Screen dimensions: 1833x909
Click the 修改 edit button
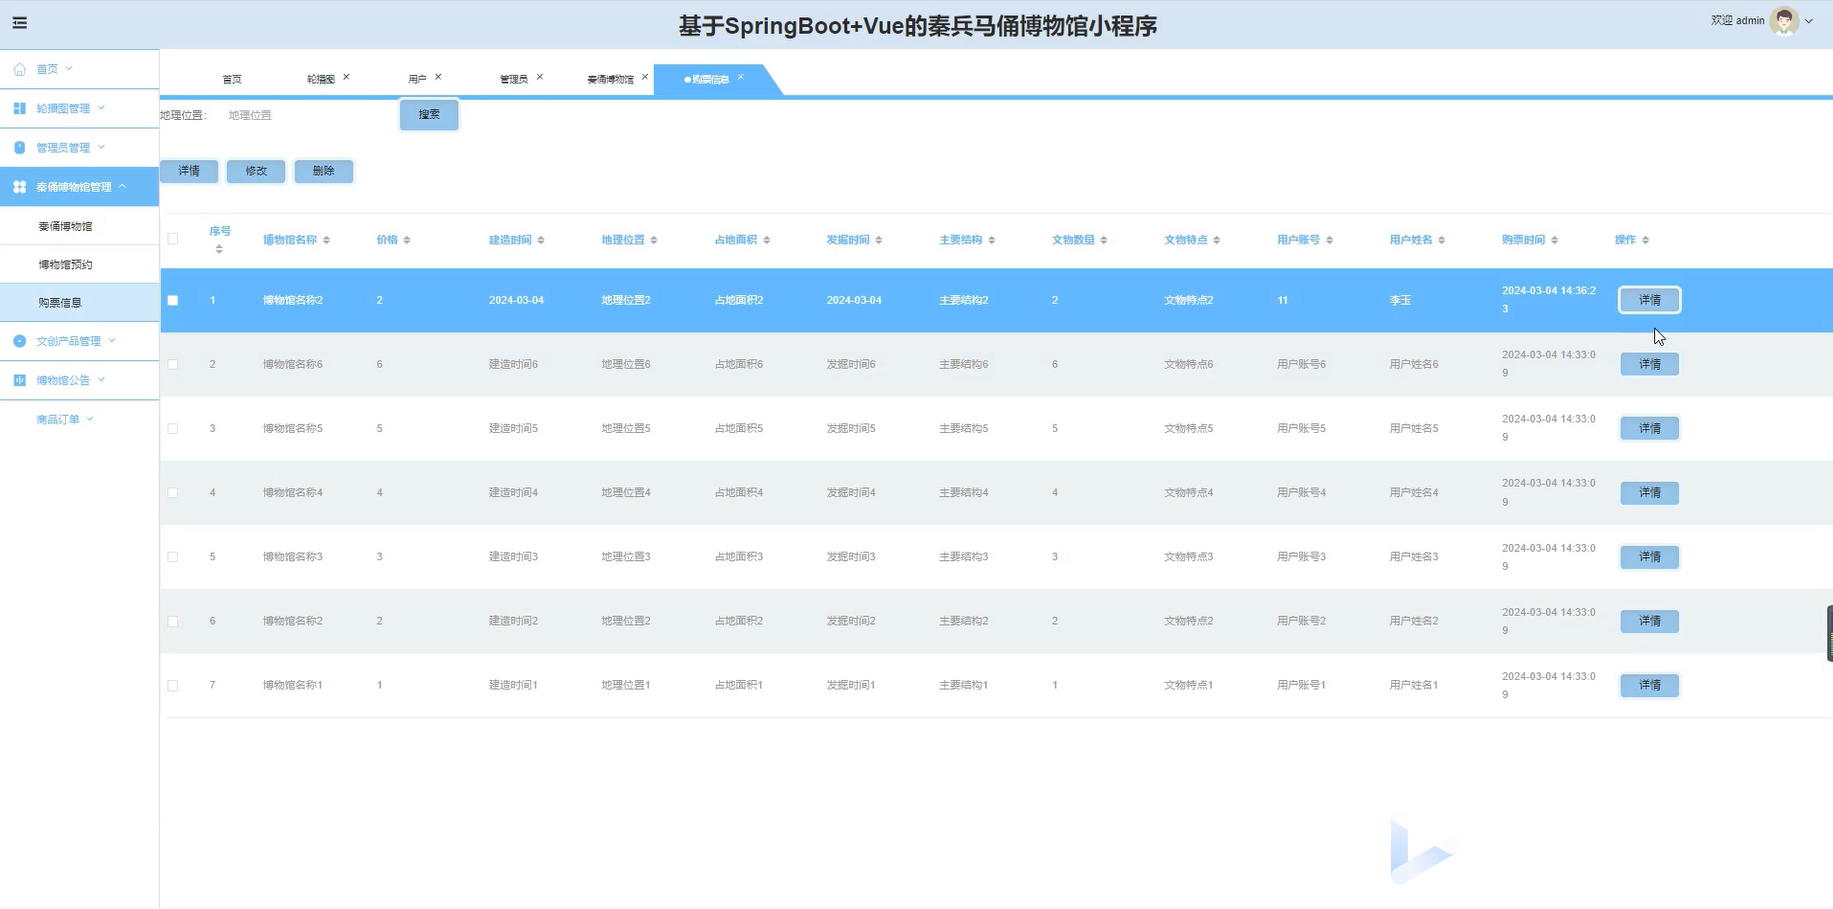[256, 171]
